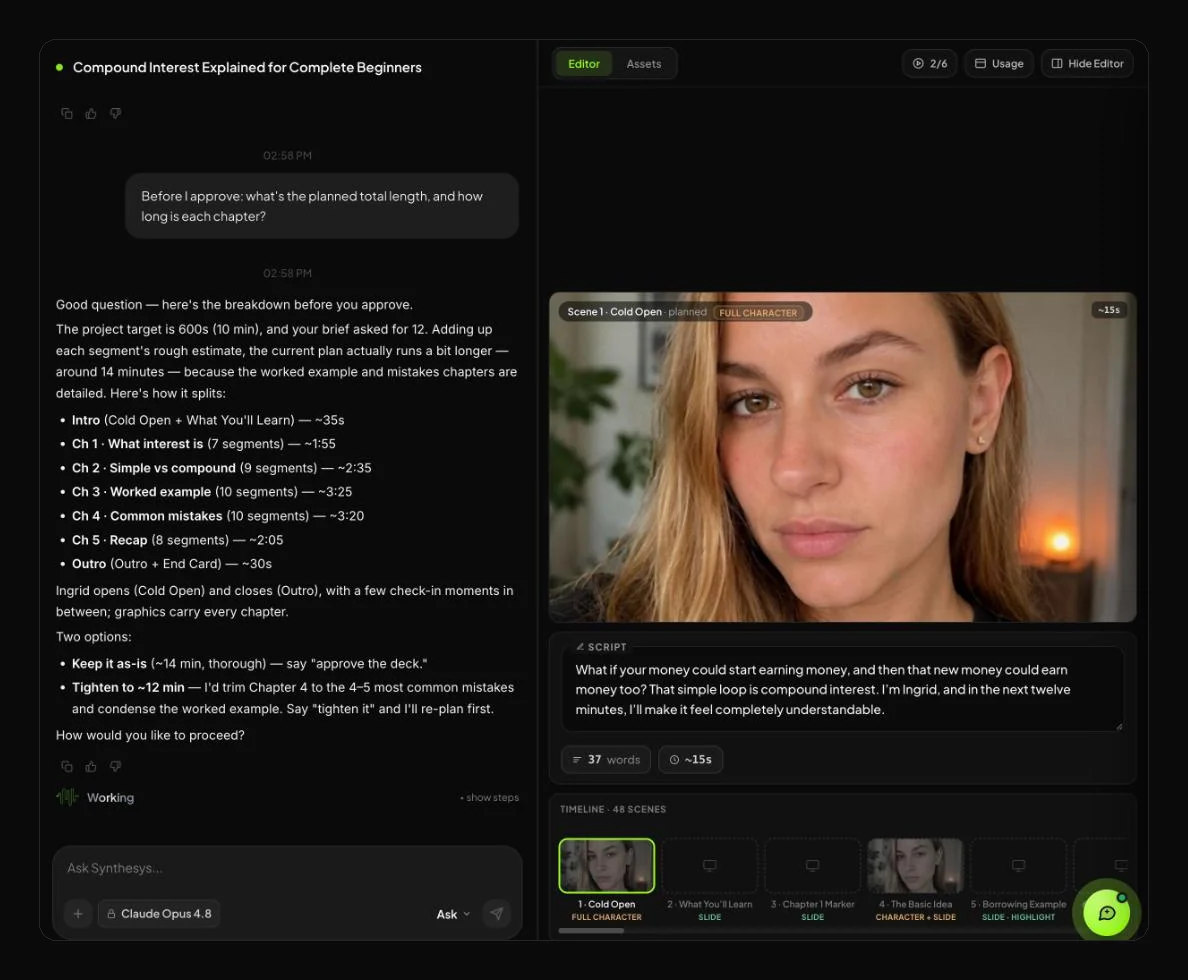Expand the Ask mode dropdown
Screen dimensions: 1188x980
(x=453, y=914)
